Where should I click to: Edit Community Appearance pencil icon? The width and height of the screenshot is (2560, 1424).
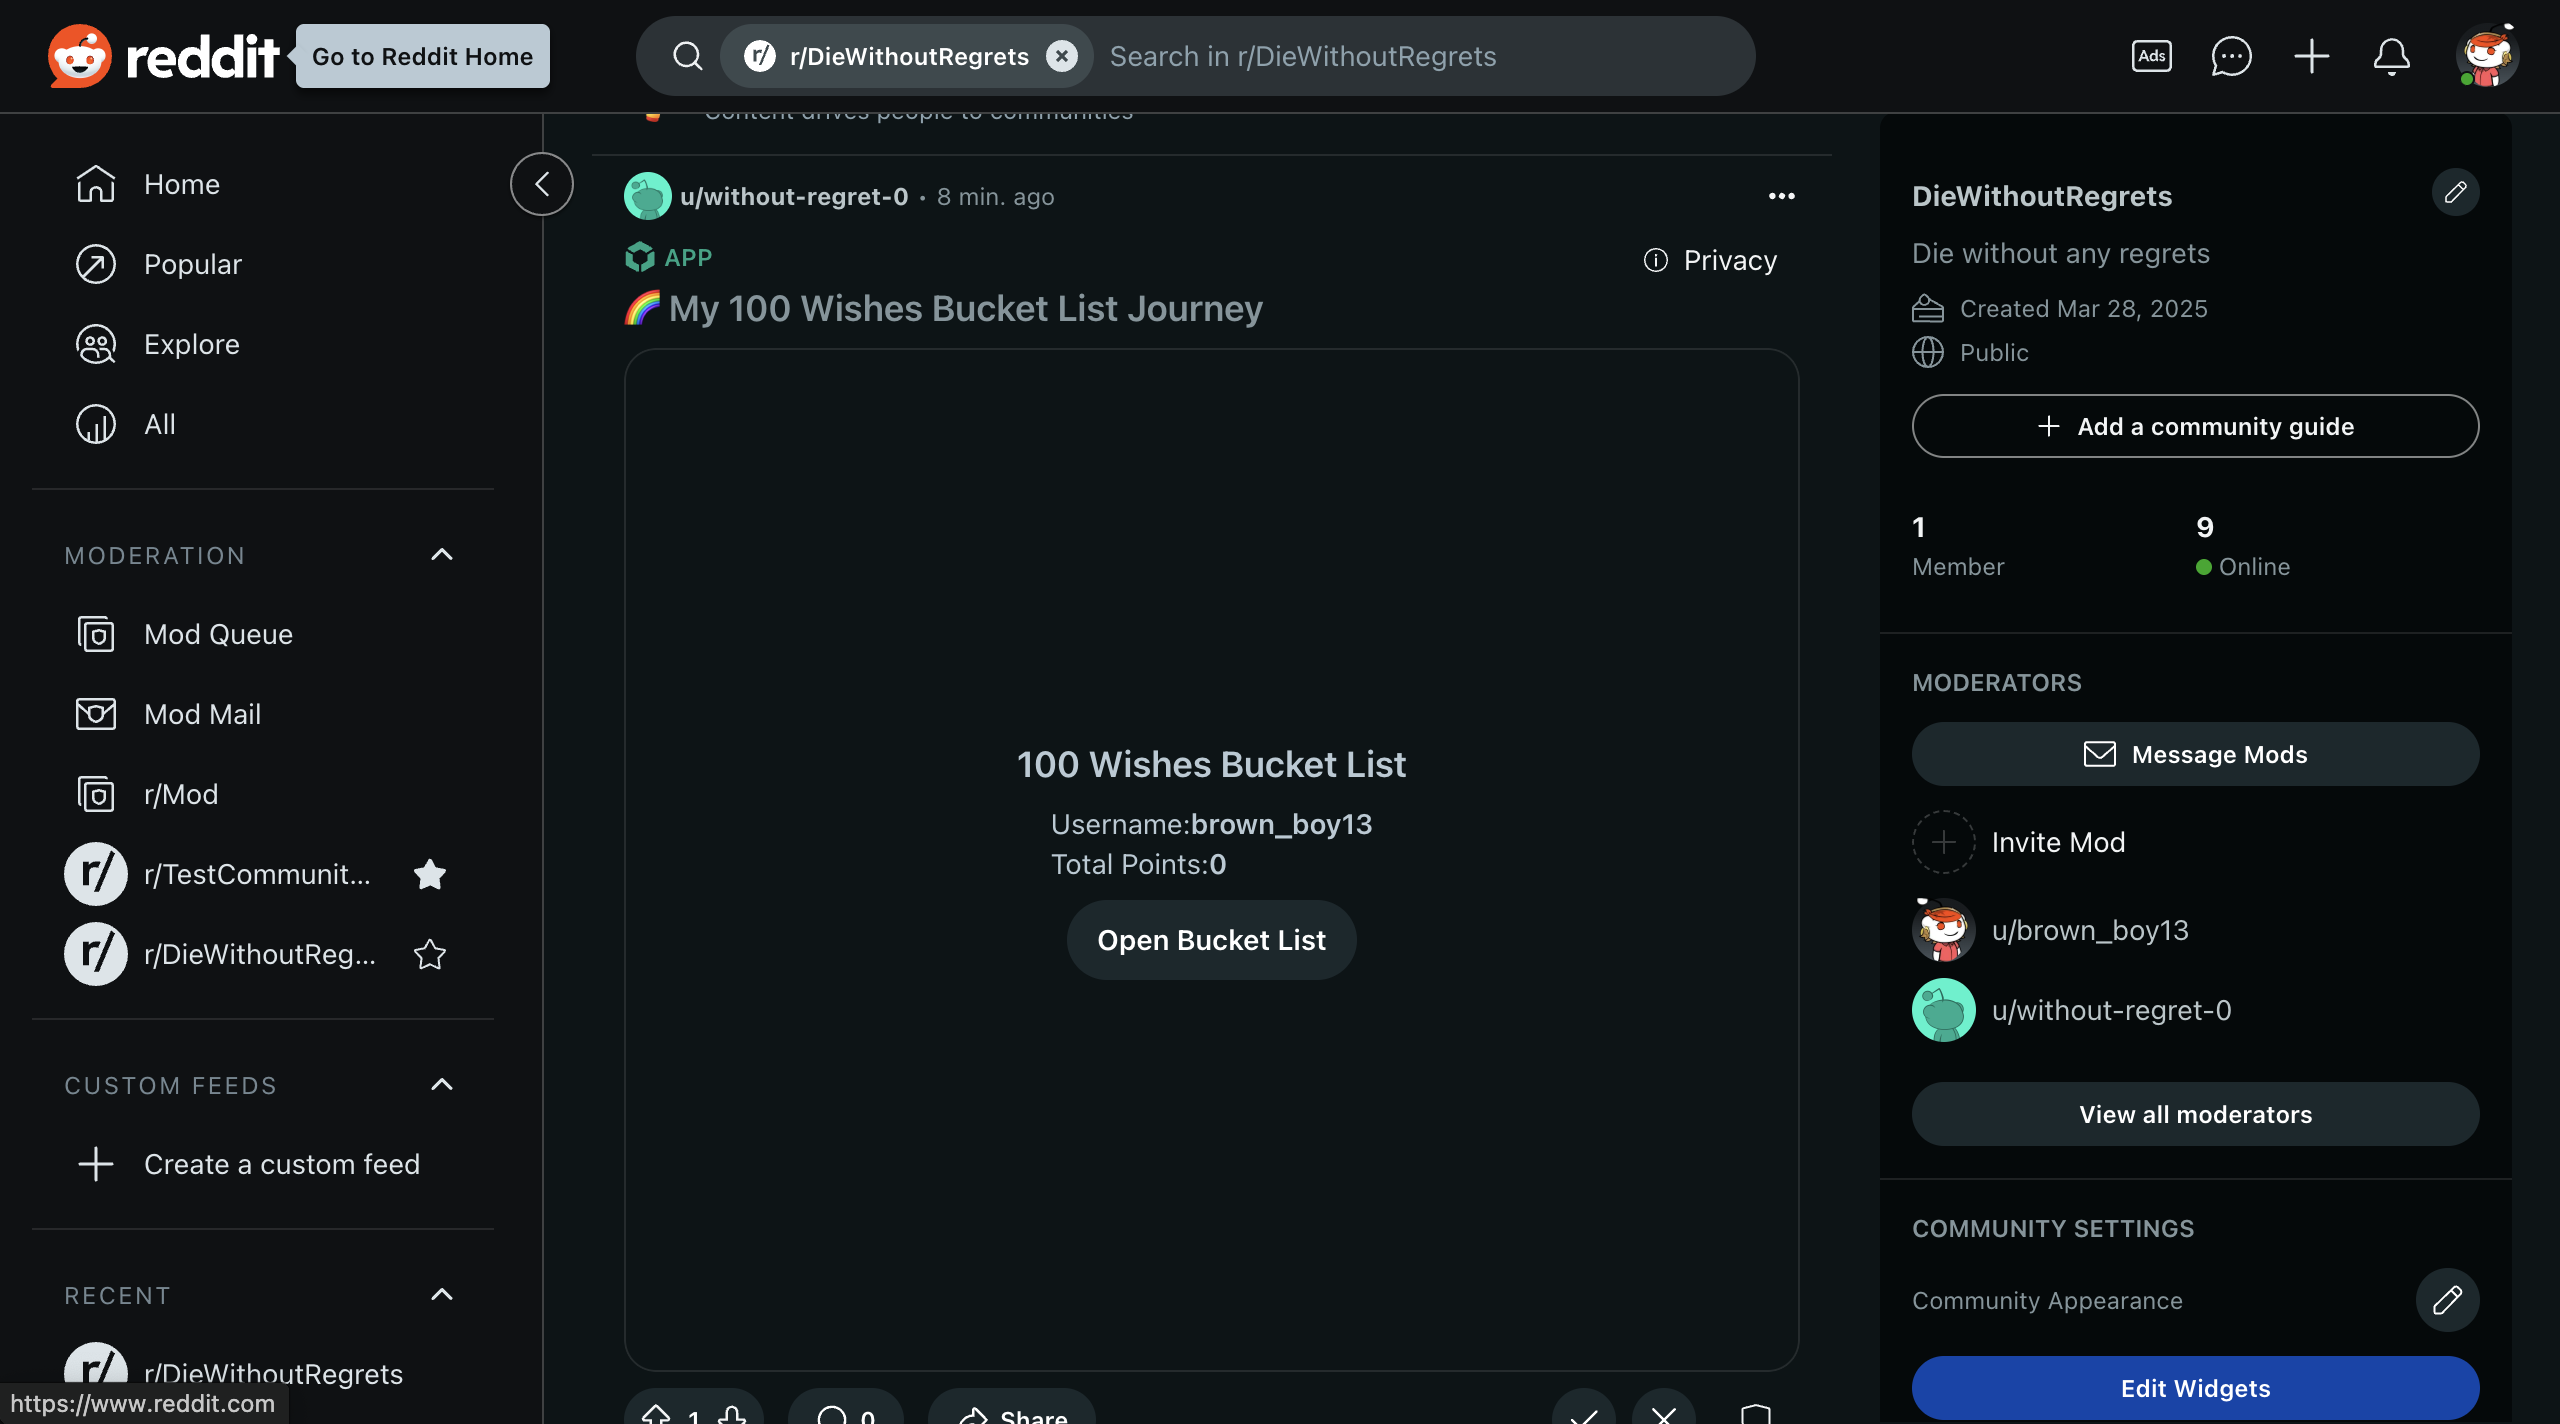point(2447,1300)
